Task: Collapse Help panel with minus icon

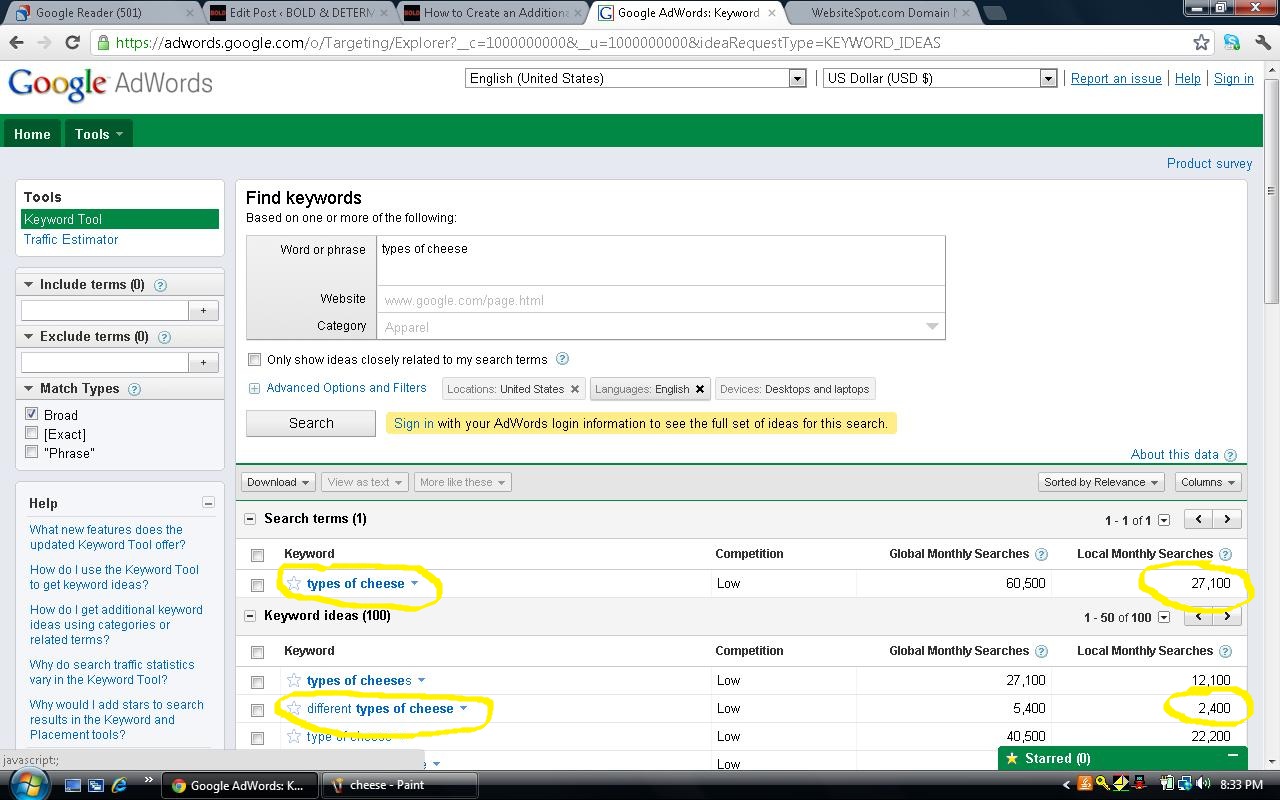Action: 208,503
